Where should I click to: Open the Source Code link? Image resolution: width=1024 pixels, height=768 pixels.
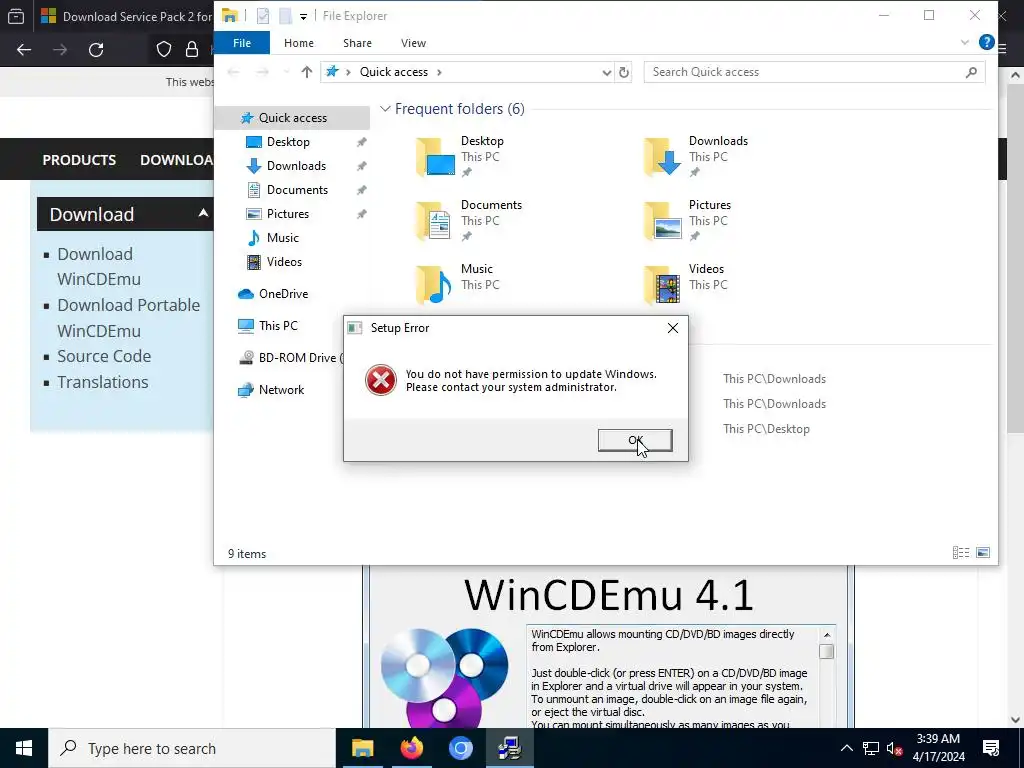[104, 356]
